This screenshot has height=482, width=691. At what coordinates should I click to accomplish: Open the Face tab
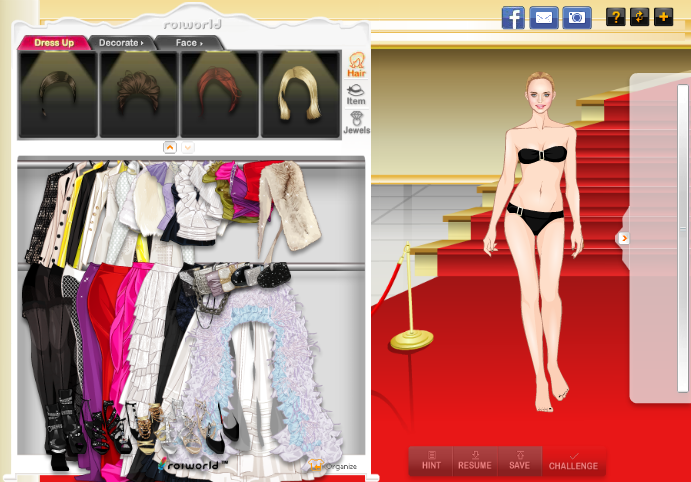point(187,43)
